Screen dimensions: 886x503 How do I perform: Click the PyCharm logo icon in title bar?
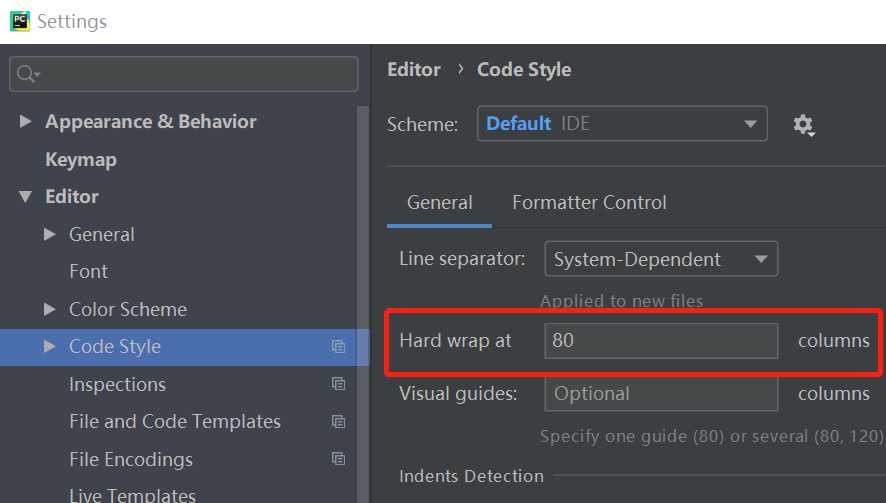coord(19,20)
